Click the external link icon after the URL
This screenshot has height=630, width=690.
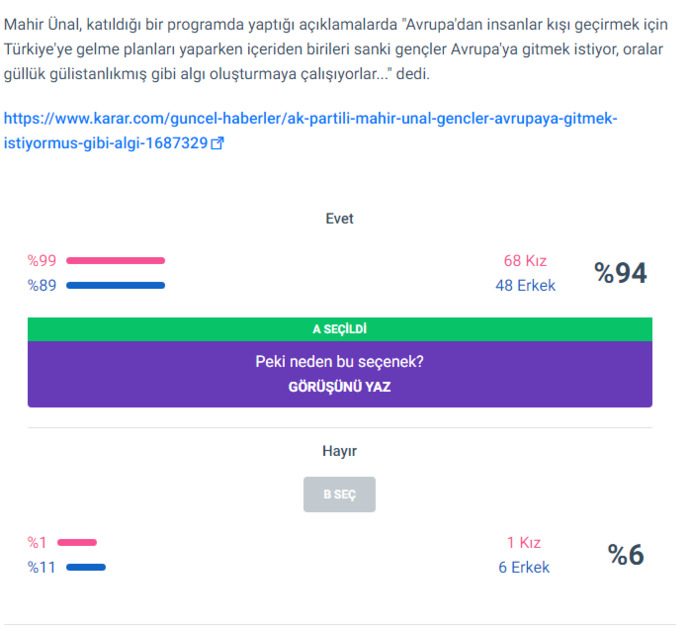pos(217,143)
